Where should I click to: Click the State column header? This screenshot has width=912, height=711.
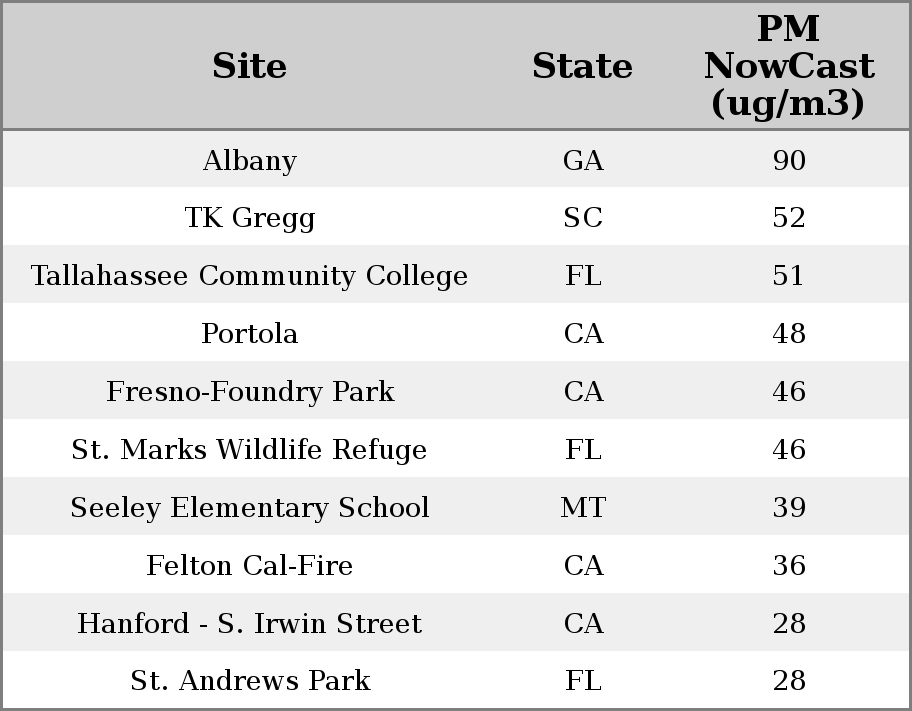pyautogui.click(x=583, y=66)
